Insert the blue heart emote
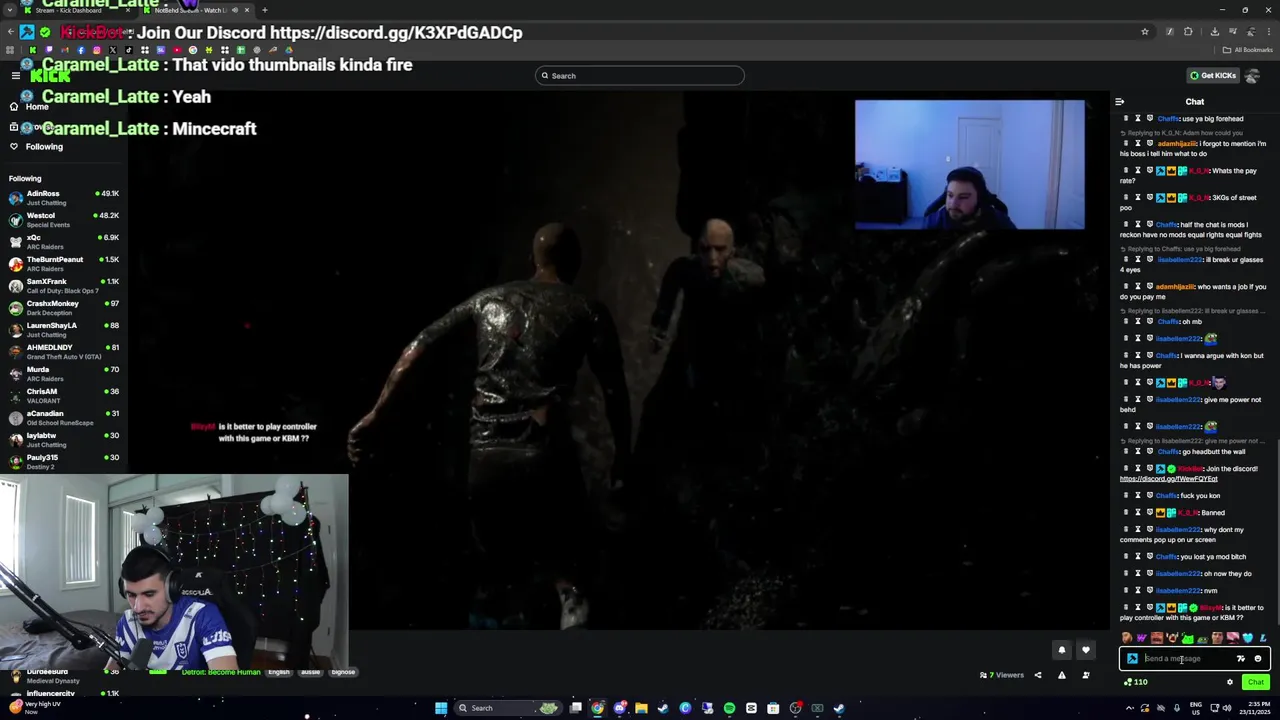The height and width of the screenshot is (720, 1280). tap(1248, 638)
